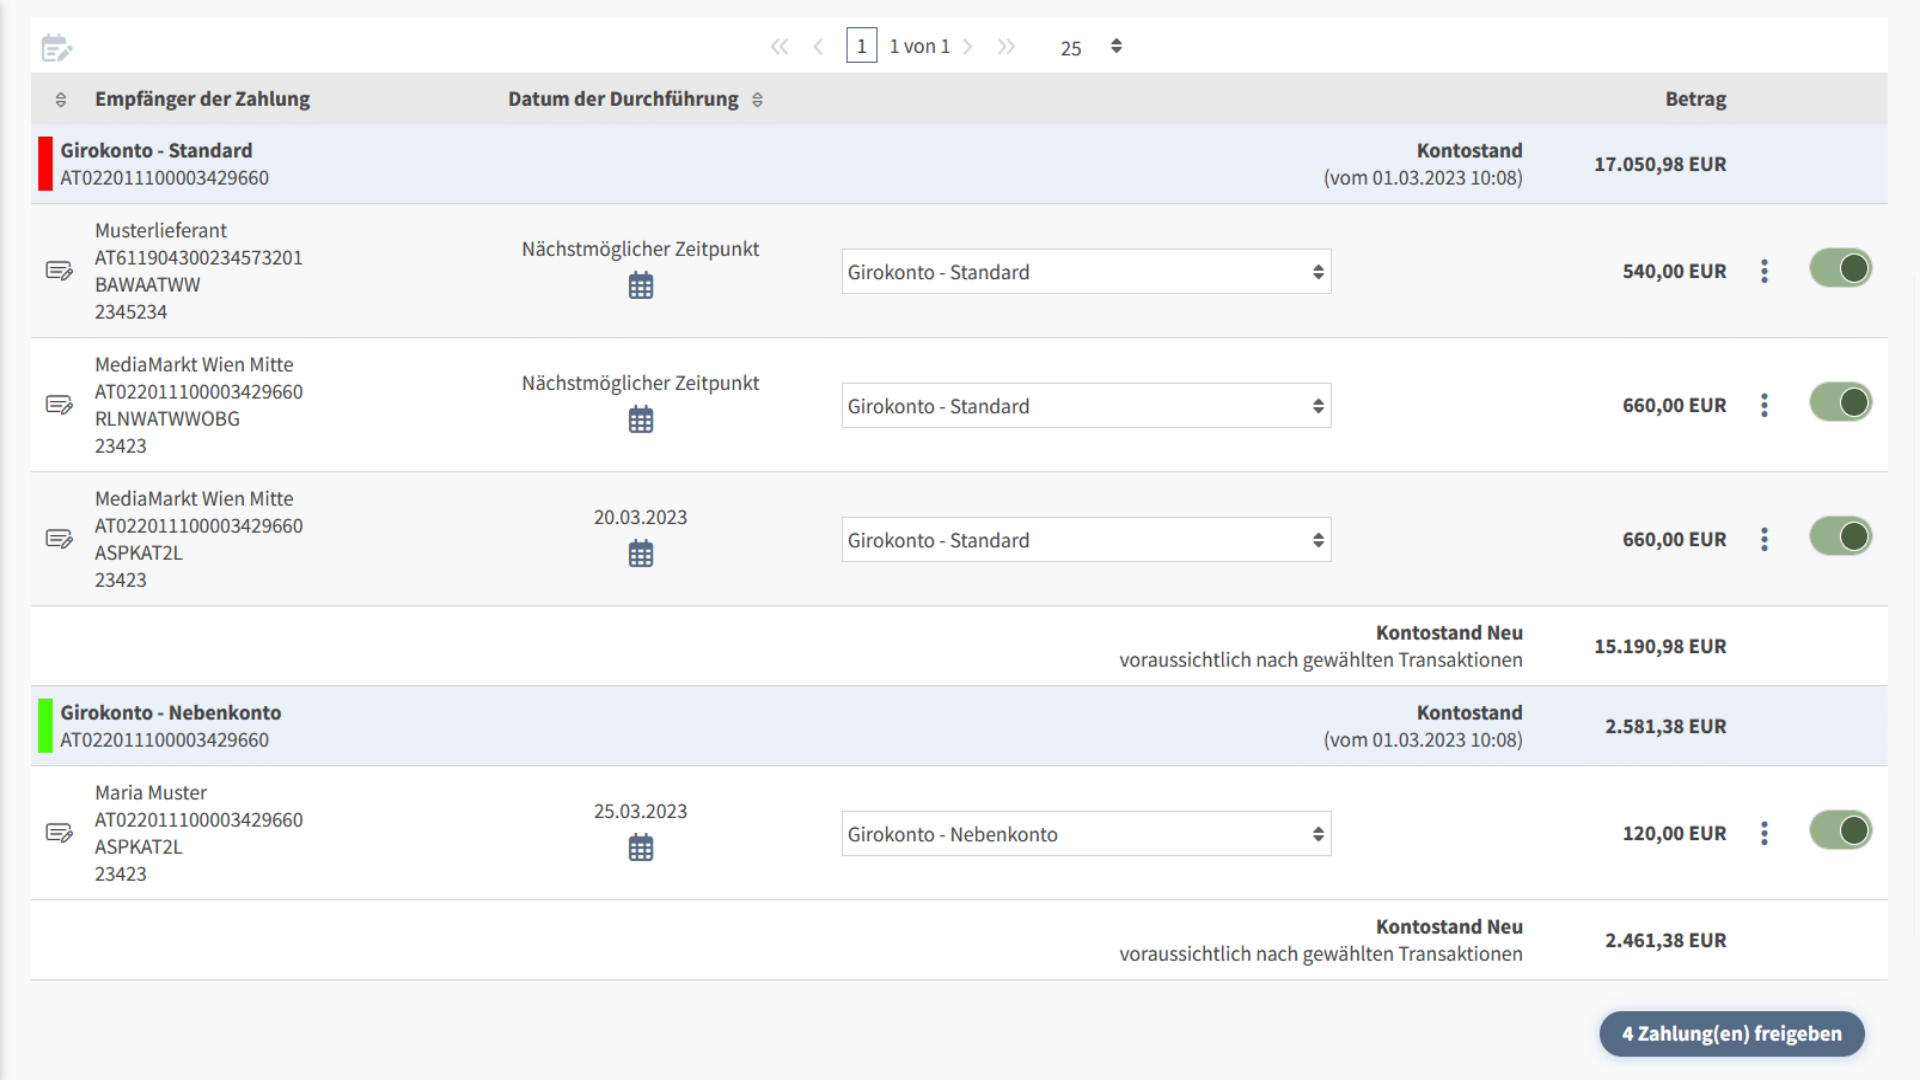Edit the Musterlieferant payment entry
This screenshot has height=1080, width=1920.
(59, 271)
